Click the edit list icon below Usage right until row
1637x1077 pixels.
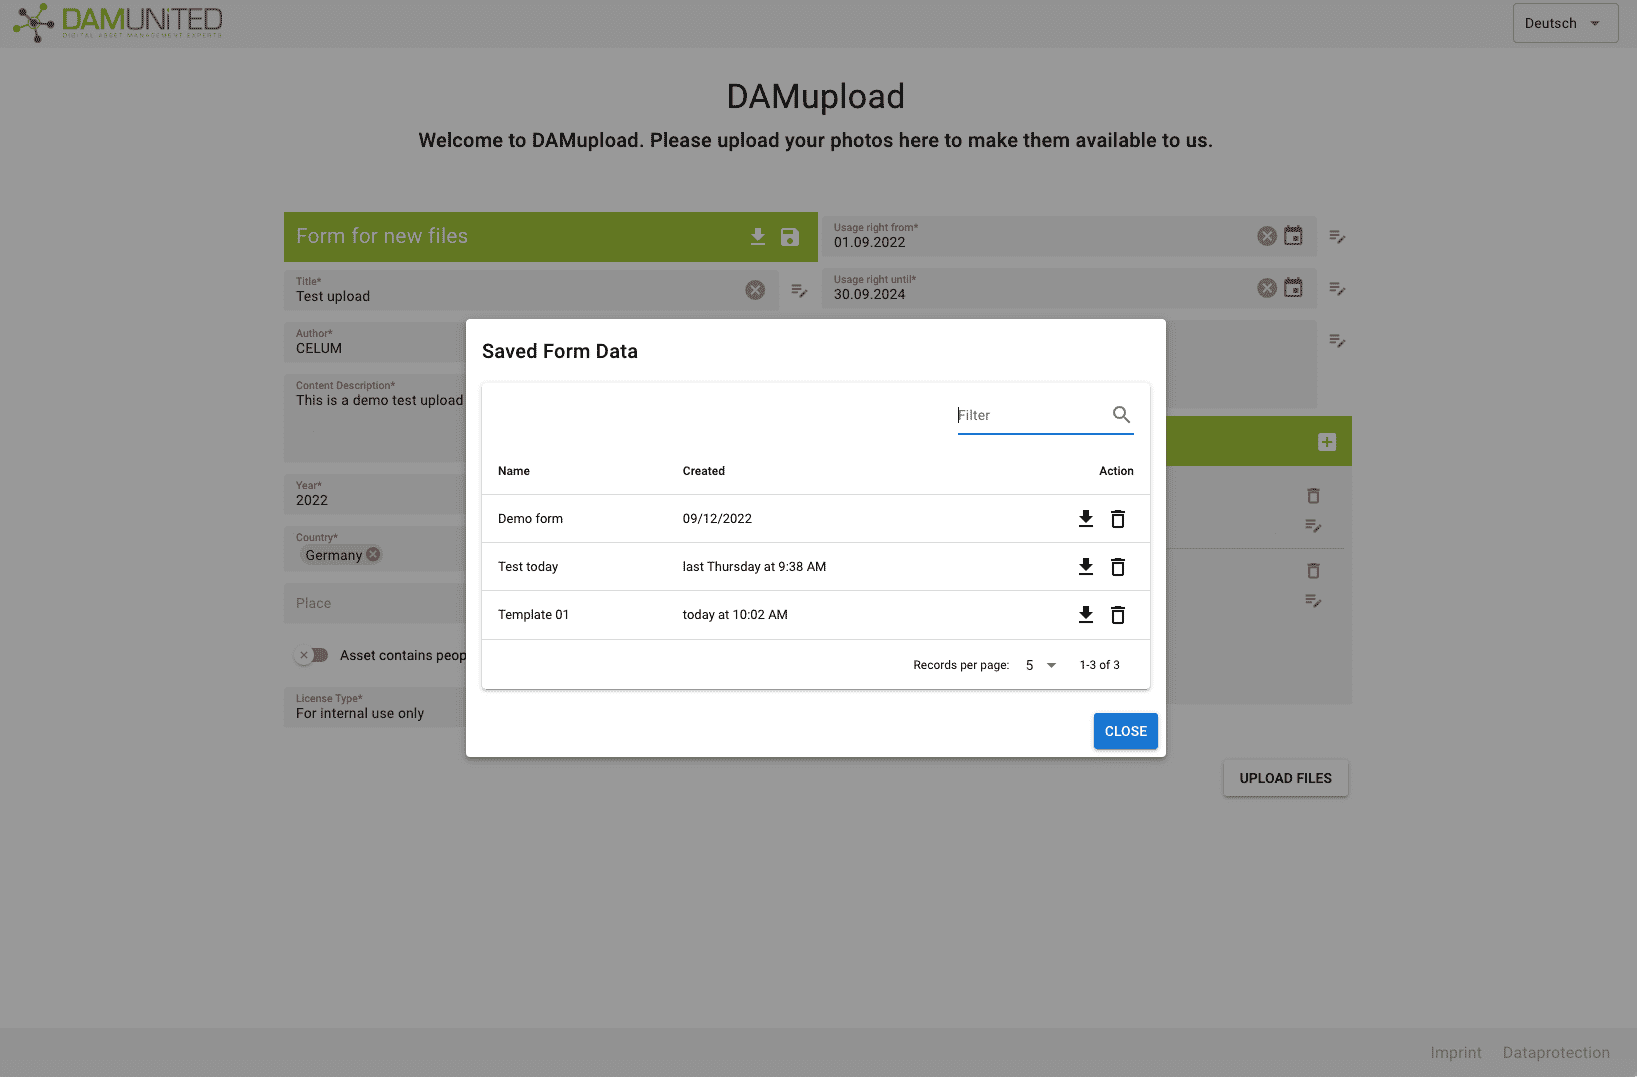click(x=1337, y=340)
